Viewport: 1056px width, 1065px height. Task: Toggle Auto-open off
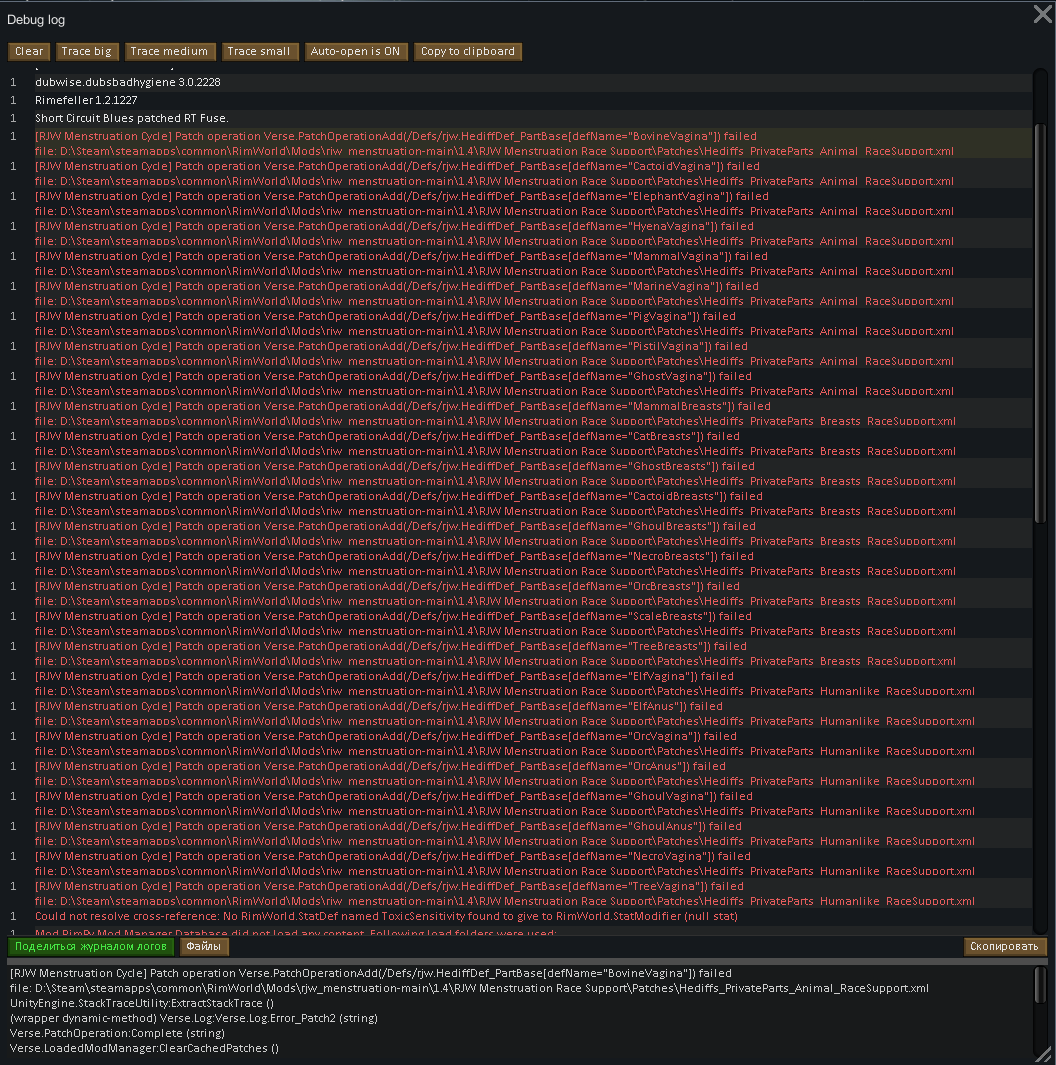coord(356,51)
